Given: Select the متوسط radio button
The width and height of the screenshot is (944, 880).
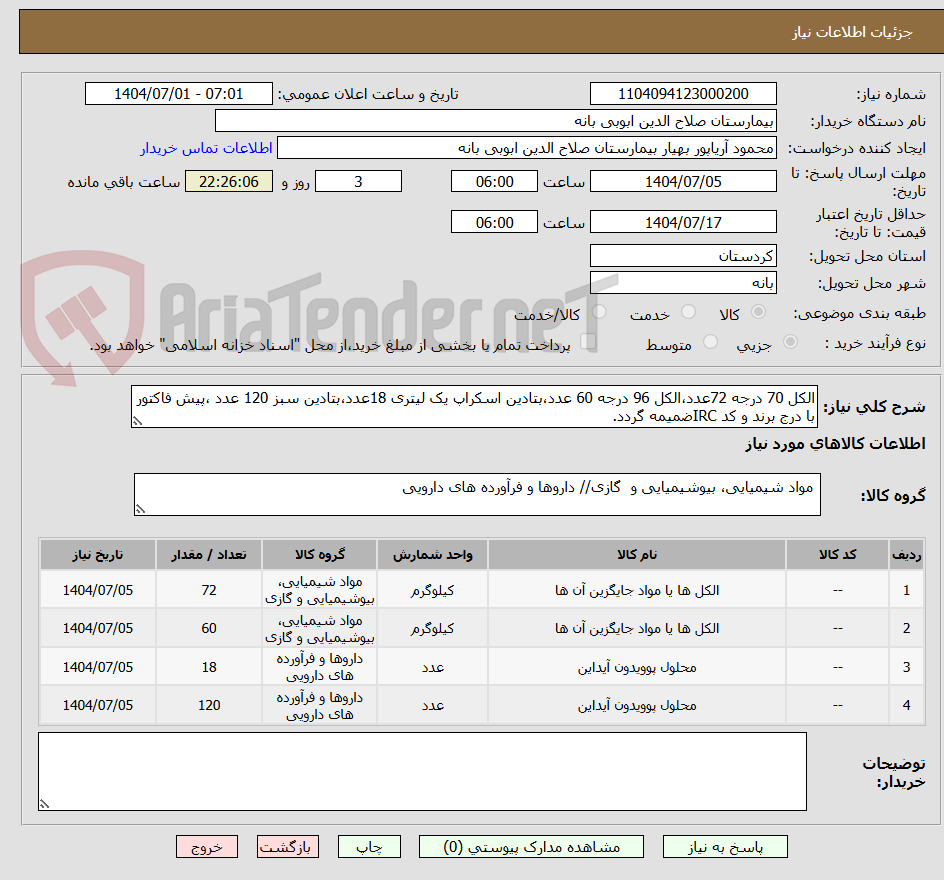Looking at the screenshot, I should 709,343.
